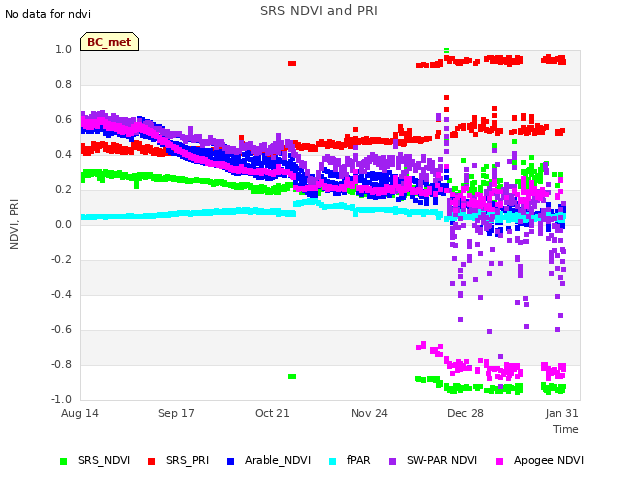
Task: Click the red SRS_PRI legend marker
Action: tap(151, 461)
